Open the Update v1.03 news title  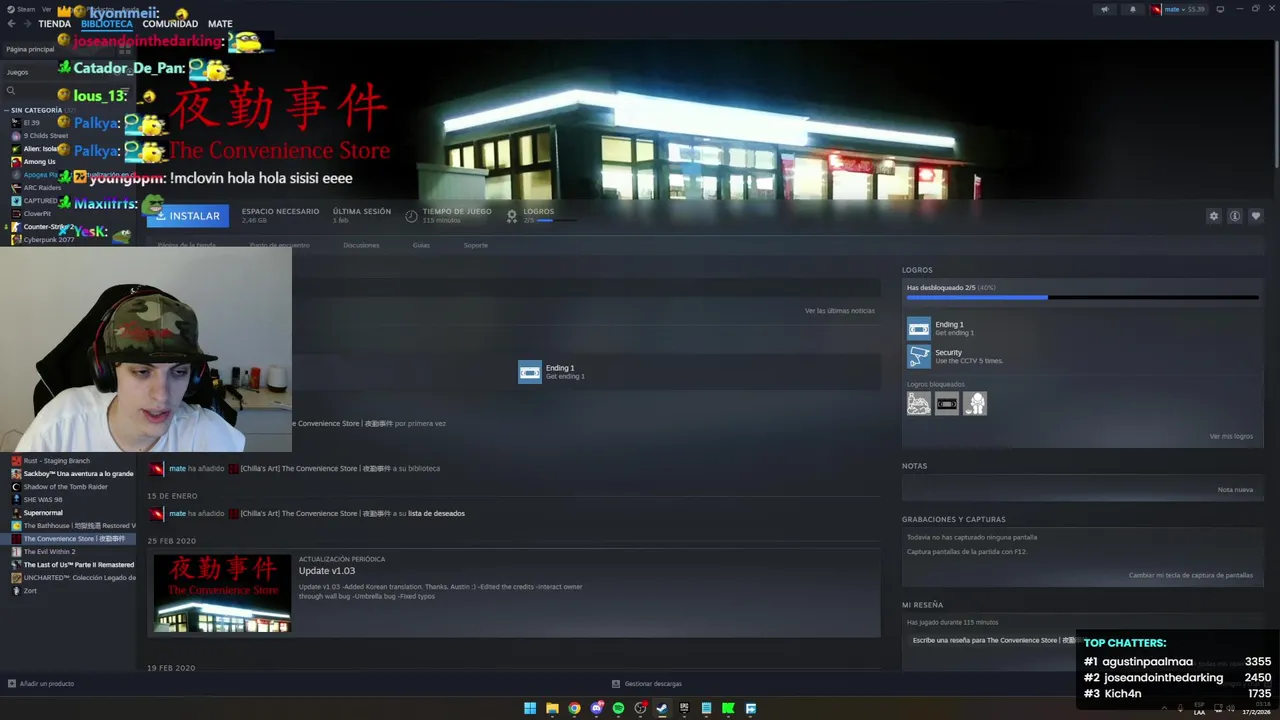click(x=327, y=571)
